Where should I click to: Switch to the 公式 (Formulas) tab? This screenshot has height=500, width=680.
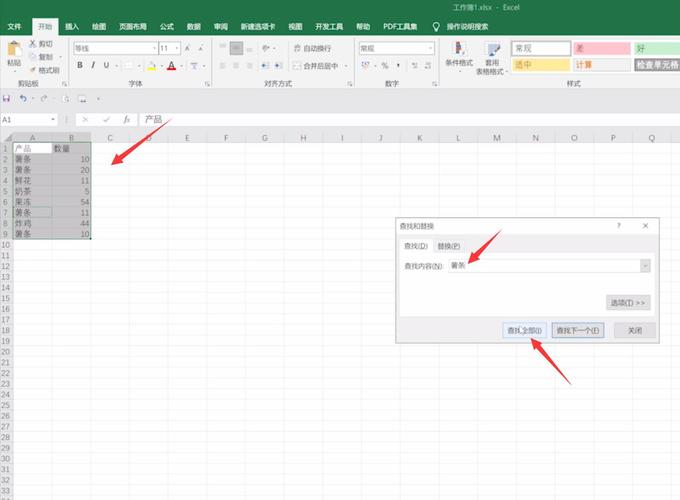point(167,26)
